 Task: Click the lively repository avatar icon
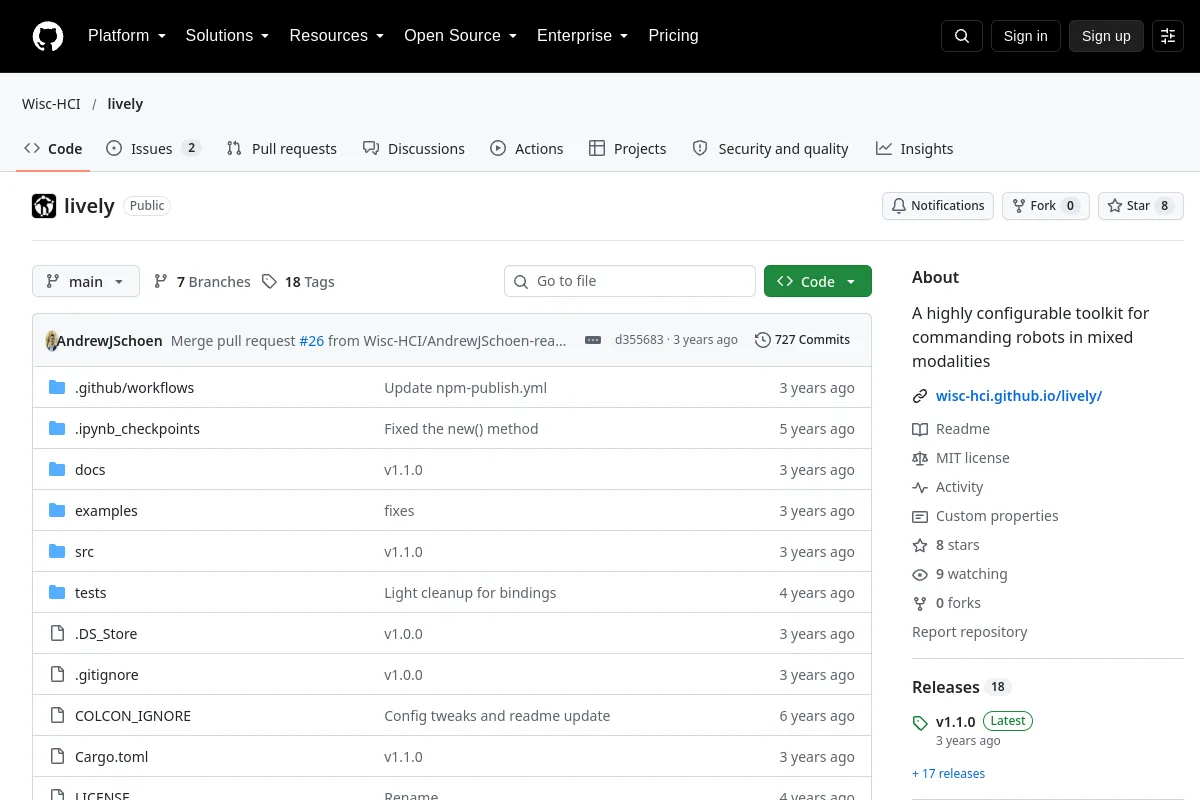[x=44, y=206]
